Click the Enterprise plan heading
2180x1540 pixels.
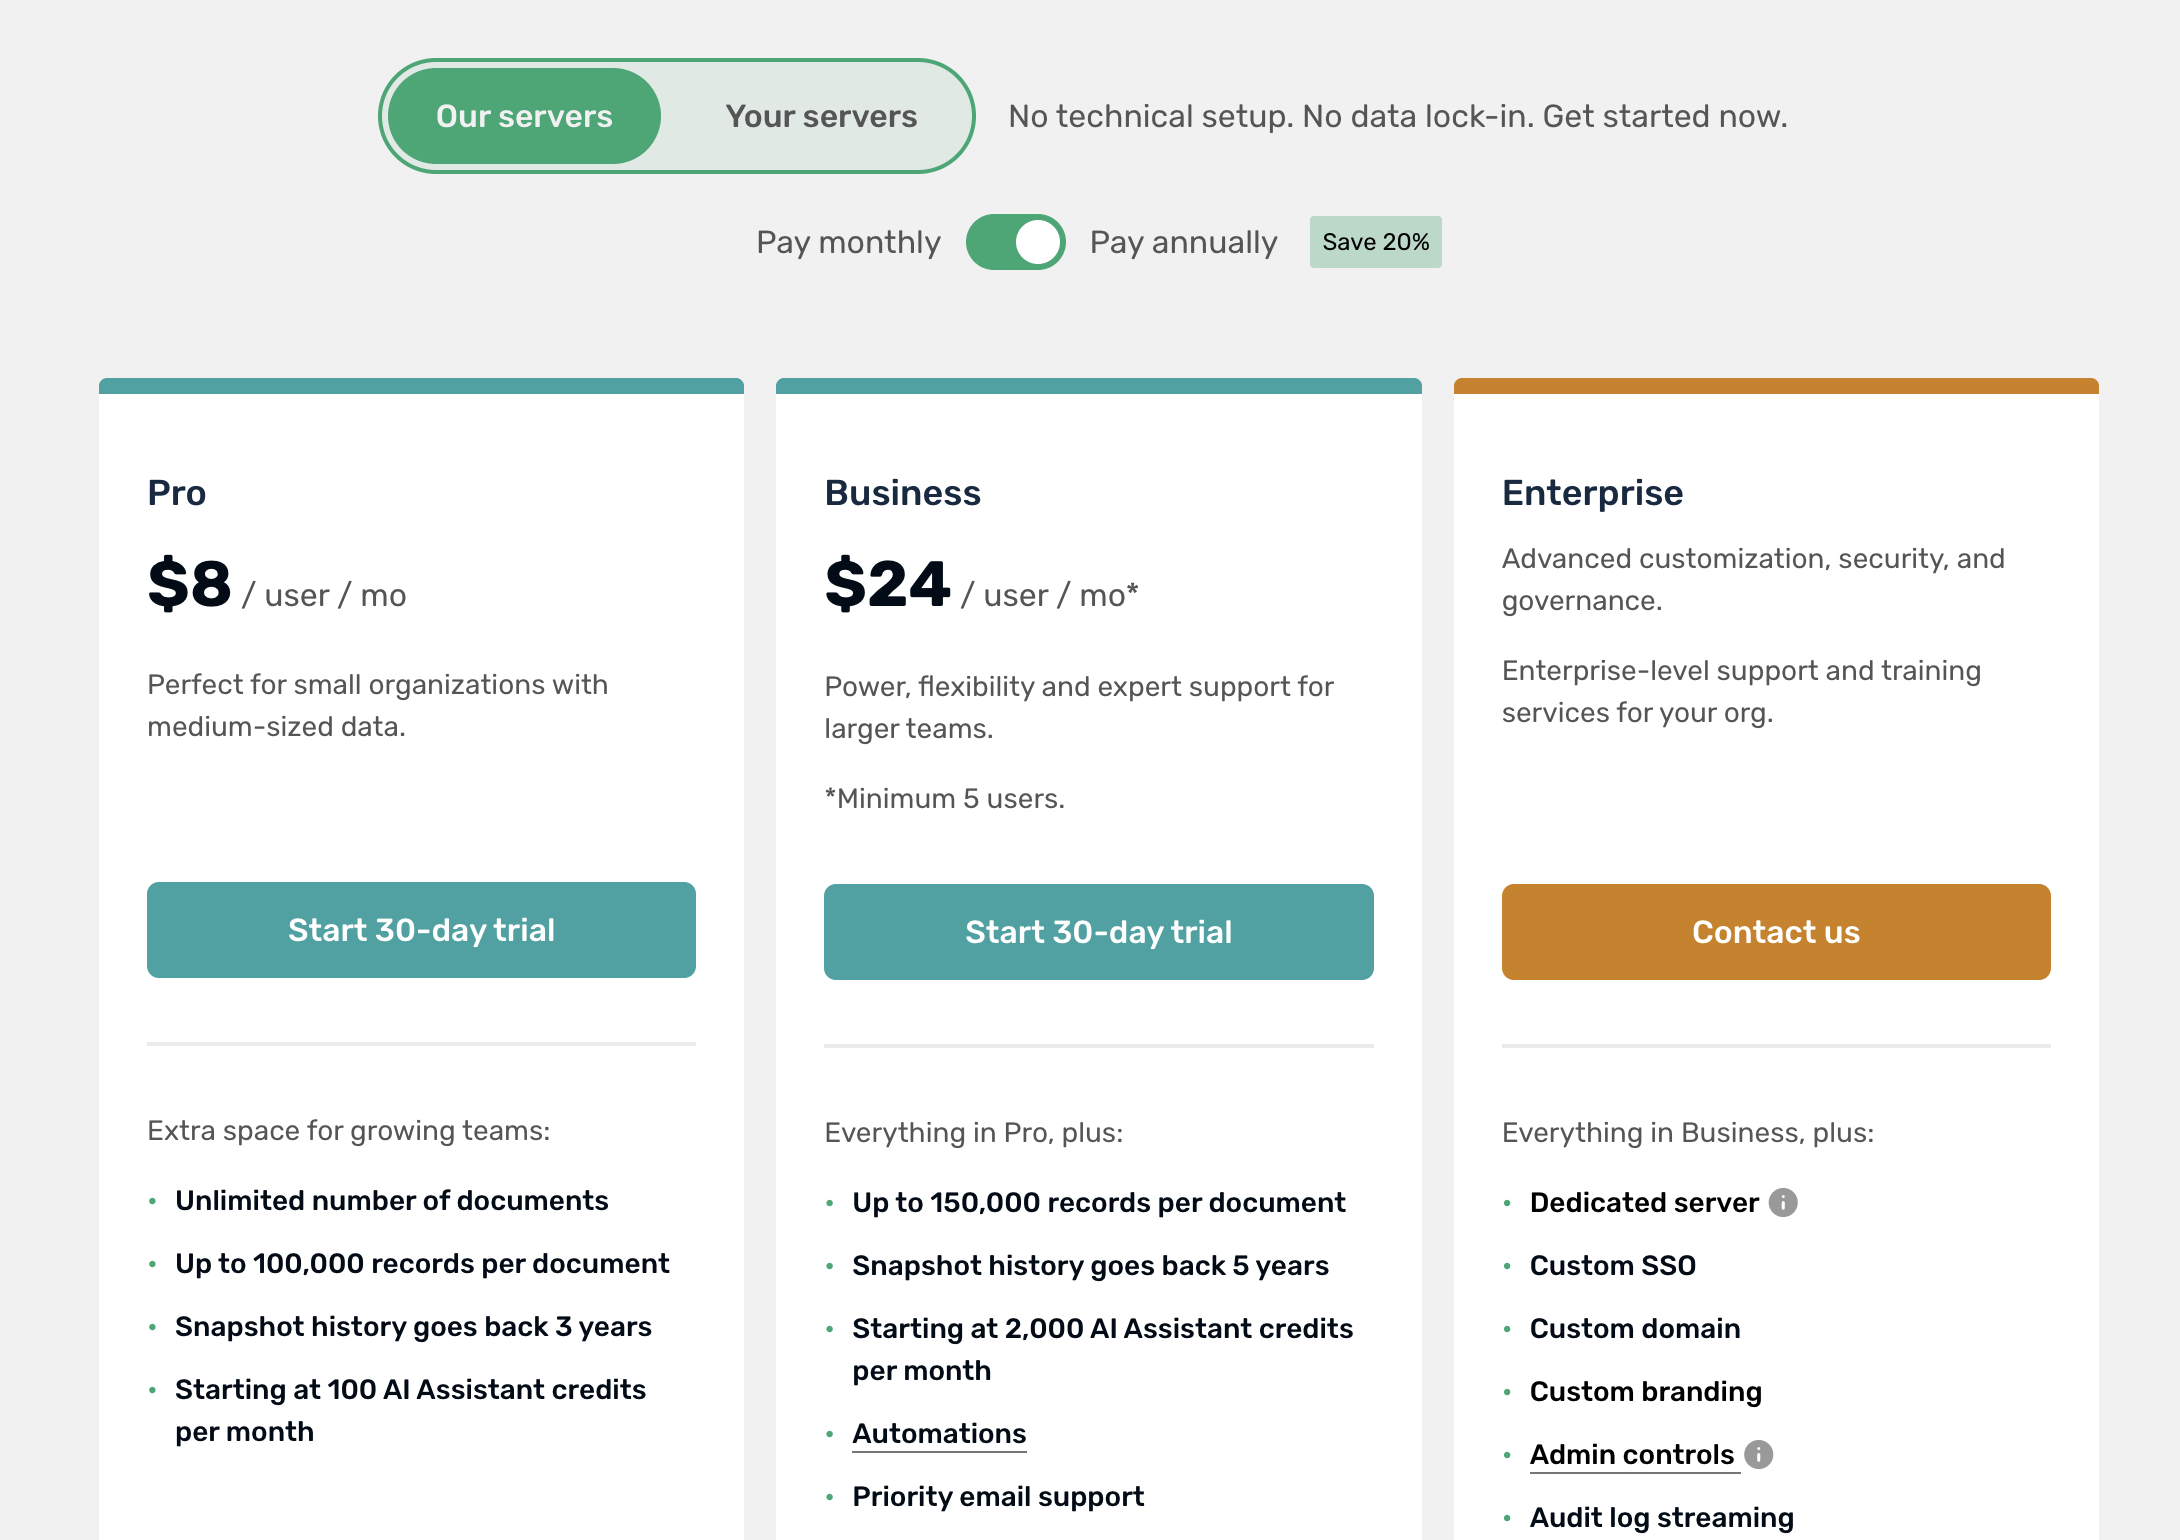(1592, 493)
